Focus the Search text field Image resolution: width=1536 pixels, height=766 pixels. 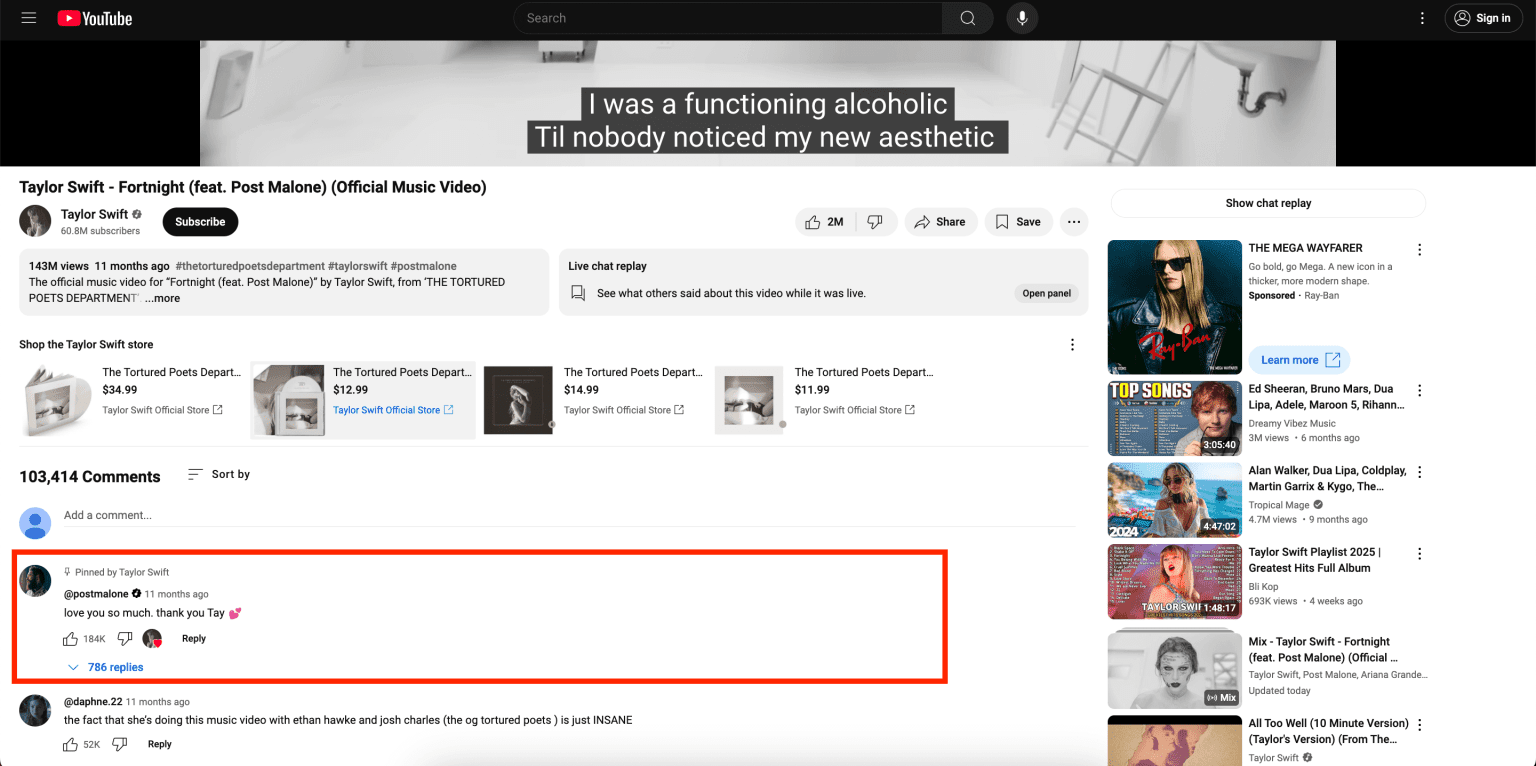click(x=728, y=18)
